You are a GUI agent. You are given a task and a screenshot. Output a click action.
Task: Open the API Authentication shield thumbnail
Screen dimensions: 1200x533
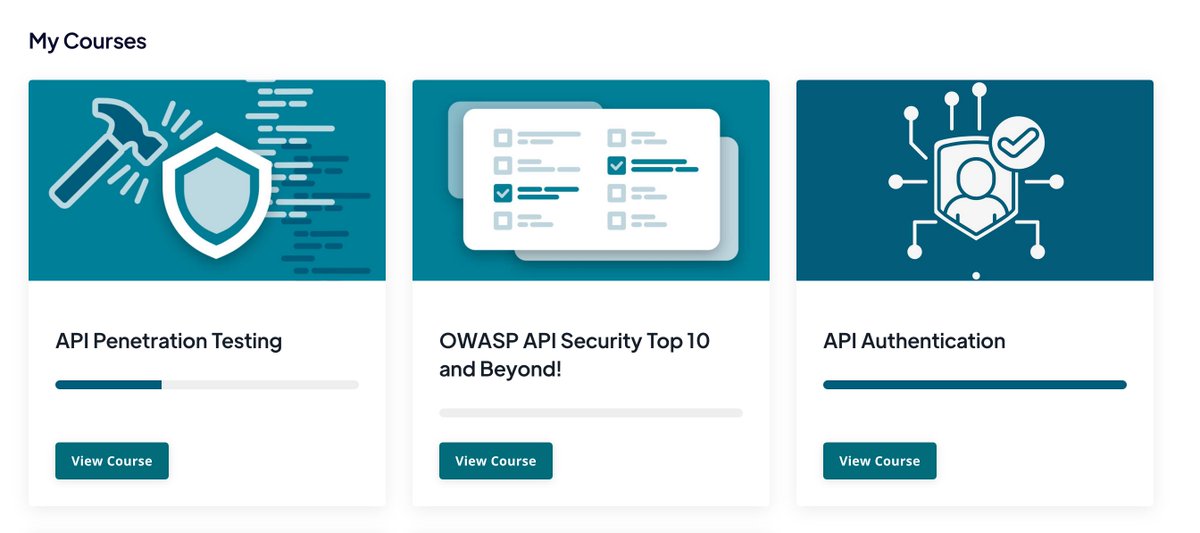[x=975, y=180]
